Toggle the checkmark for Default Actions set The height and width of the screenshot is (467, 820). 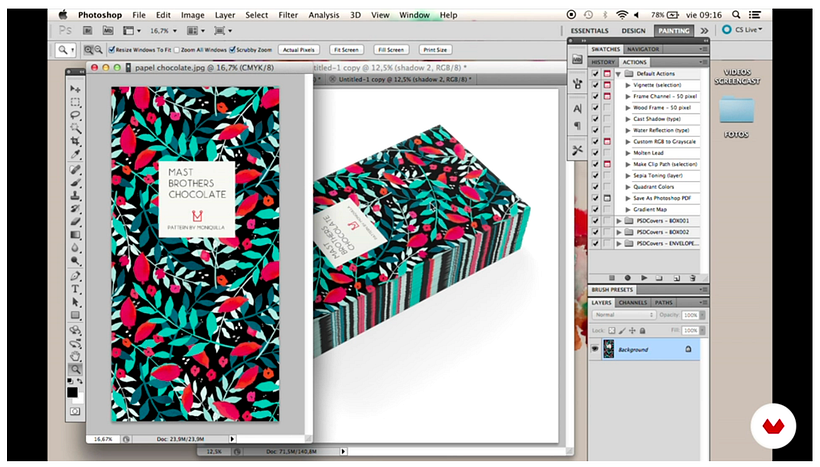click(x=595, y=74)
